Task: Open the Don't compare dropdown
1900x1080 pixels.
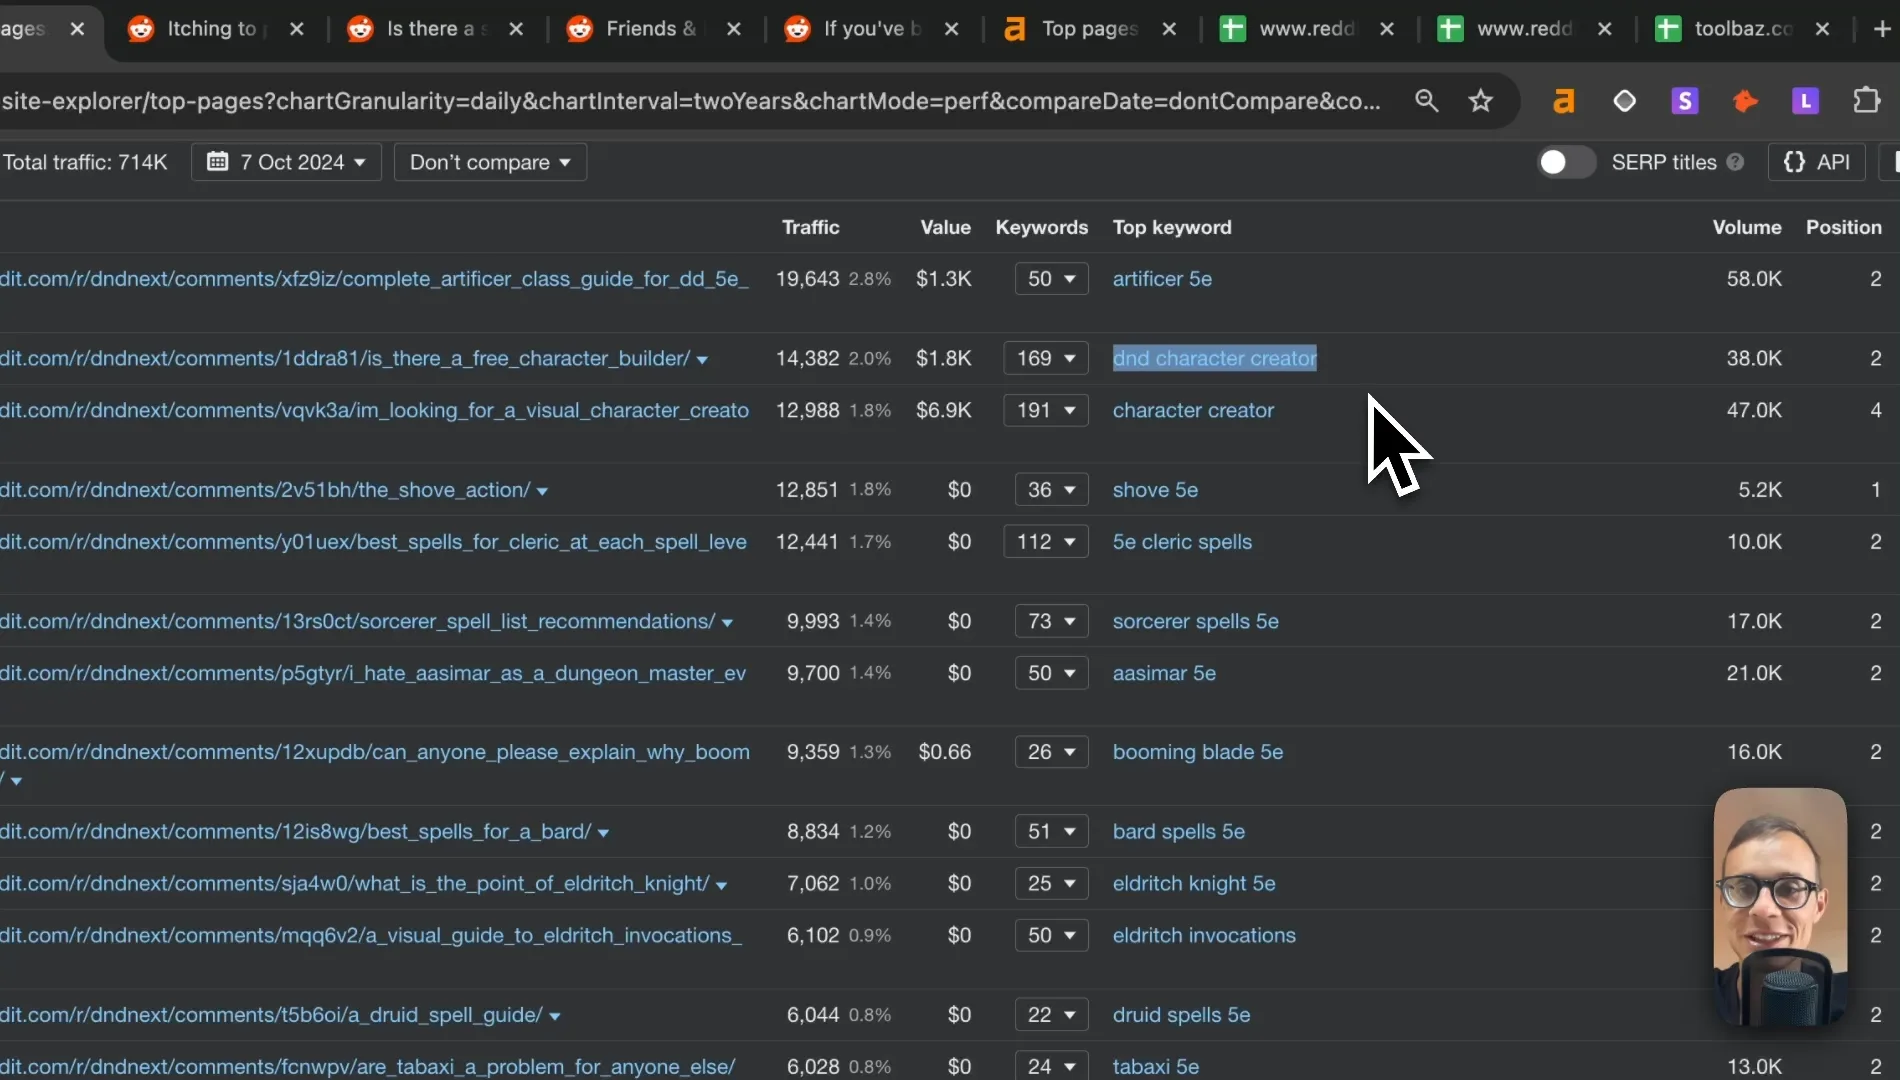Action: (490, 162)
